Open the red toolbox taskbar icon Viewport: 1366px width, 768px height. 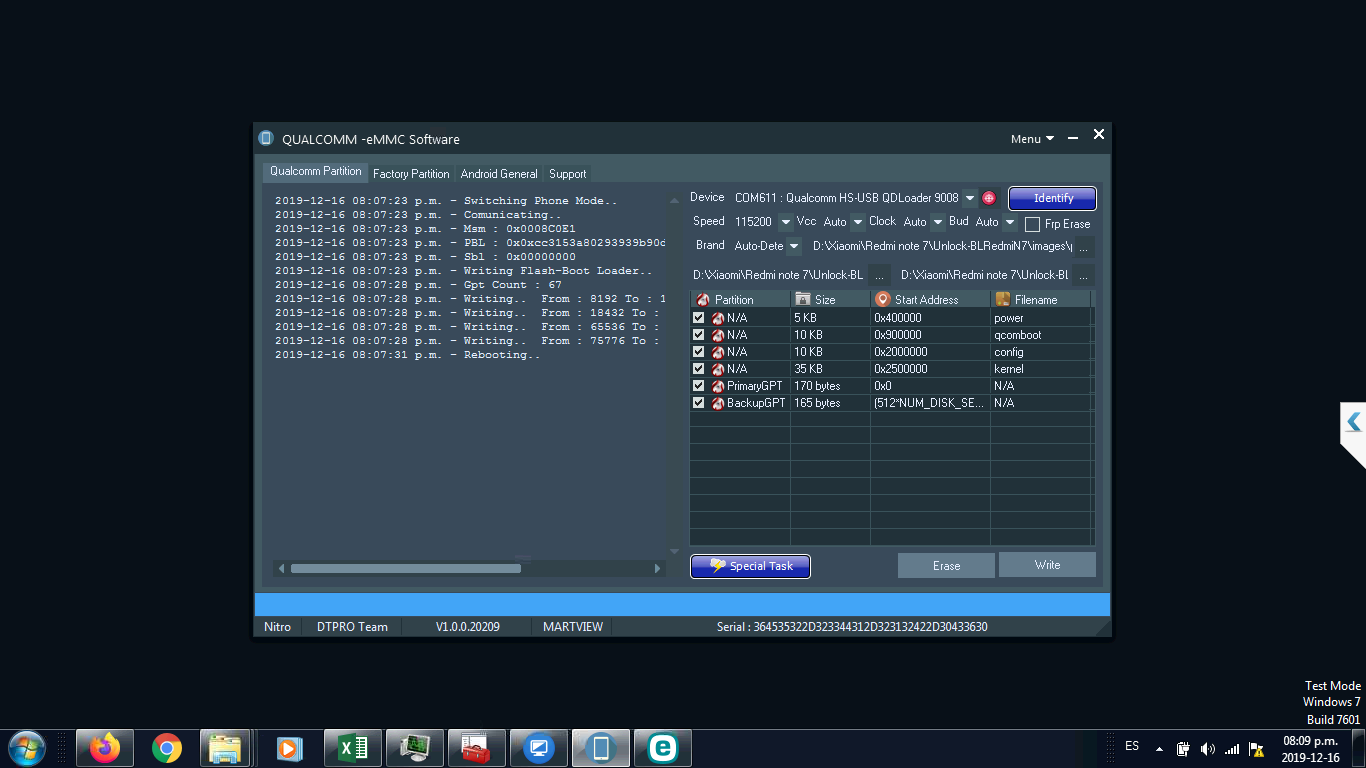click(476, 748)
